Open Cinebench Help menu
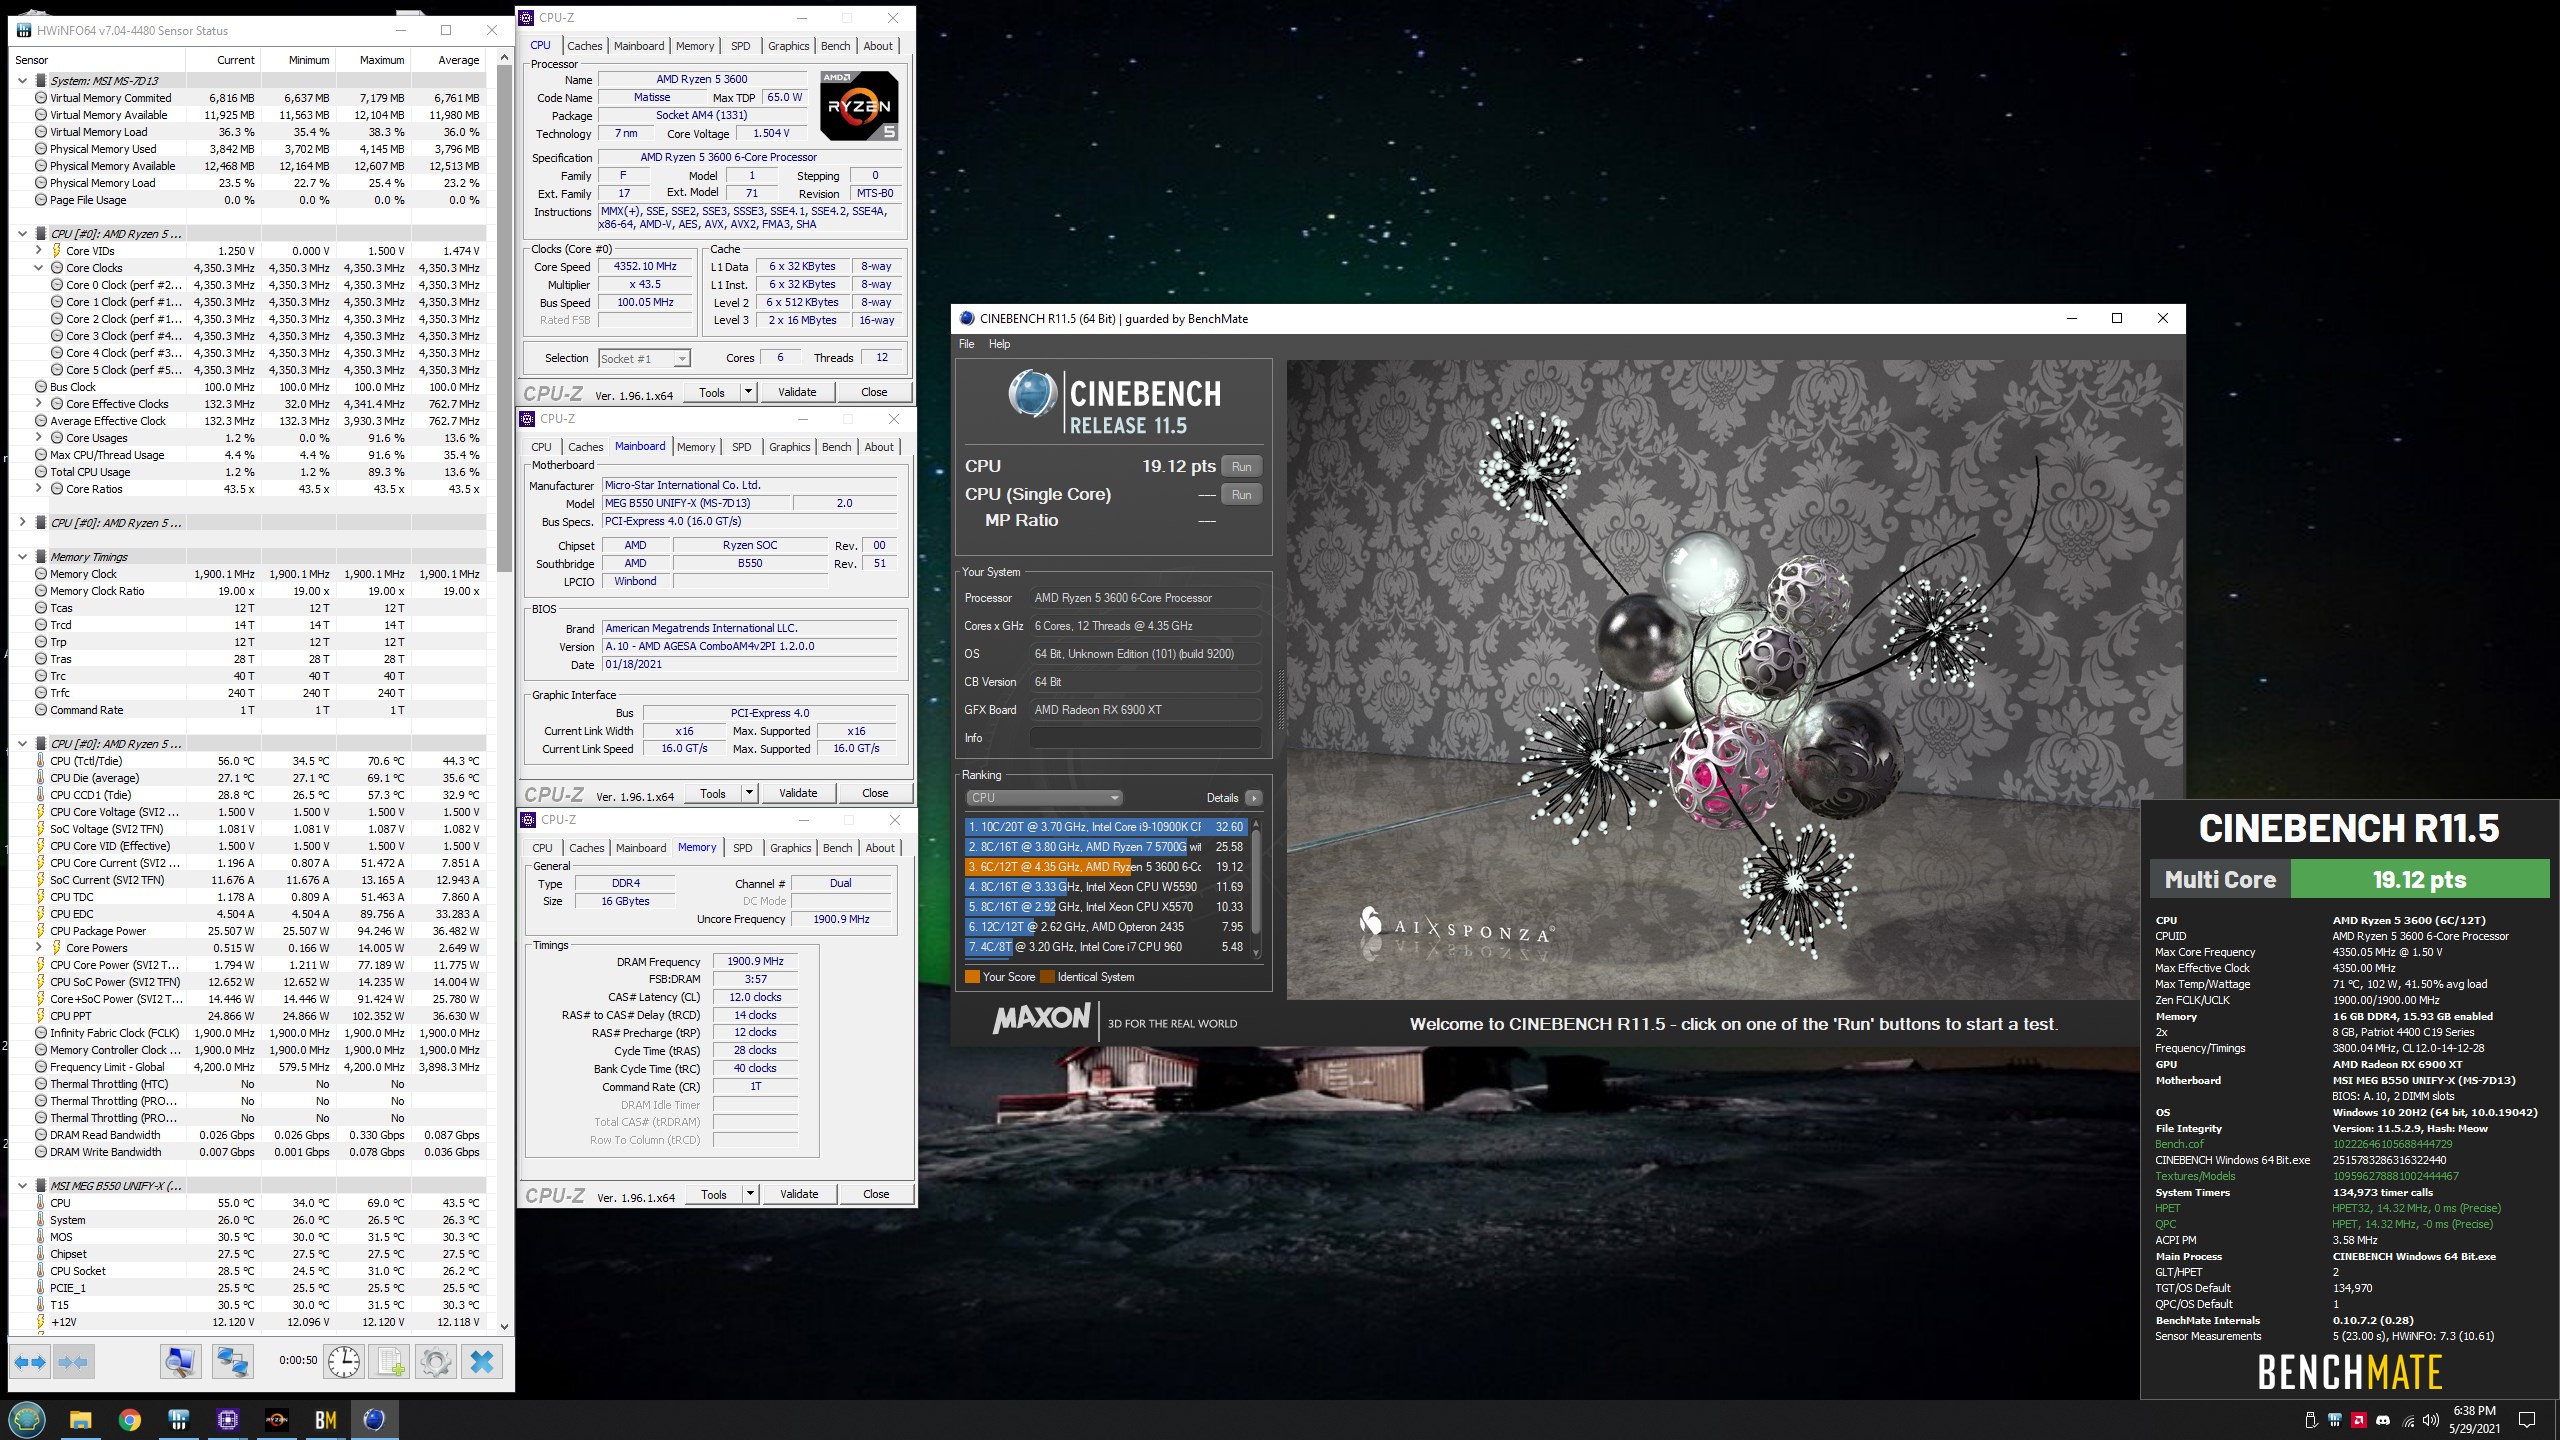 click(1000, 344)
